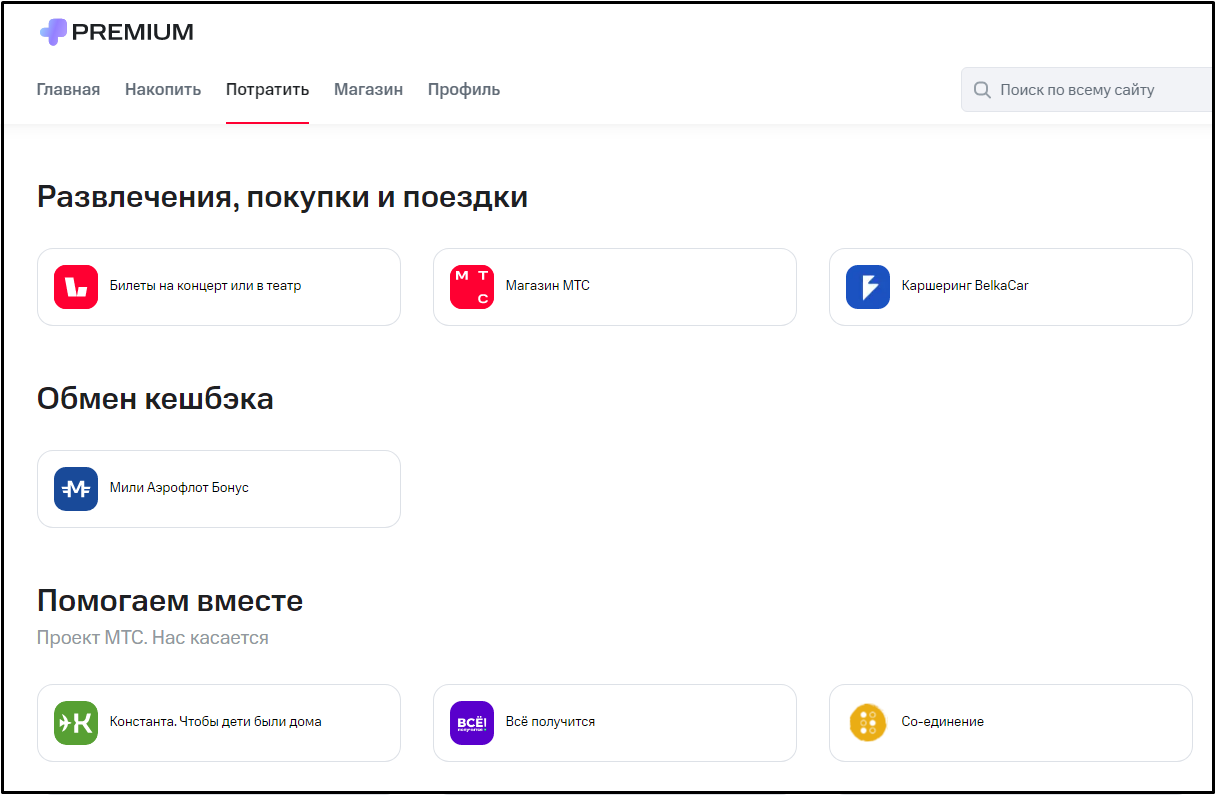Click the green Константа icon
Viewport: 1215px width, 795px height.
pos(76,723)
